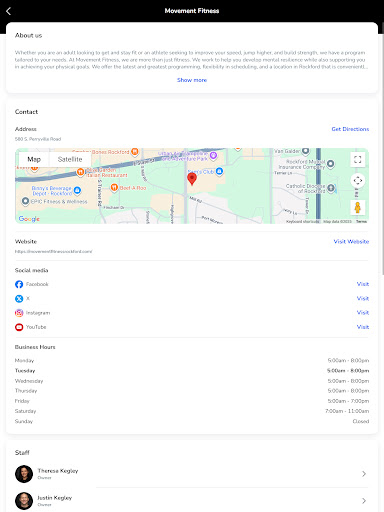
Task: Open Get Directions link
Action: click(x=350, y=129)
